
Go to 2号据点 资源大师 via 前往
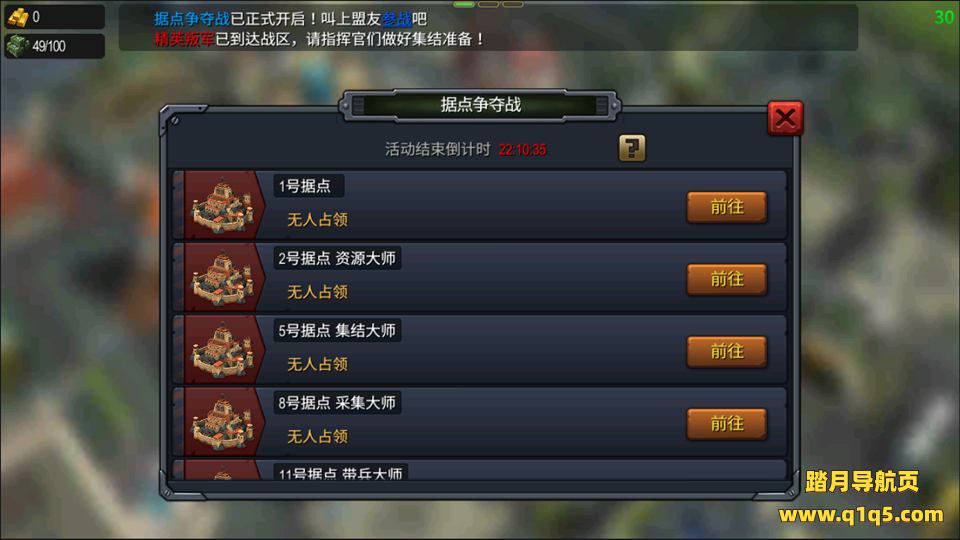pos(727,279)
